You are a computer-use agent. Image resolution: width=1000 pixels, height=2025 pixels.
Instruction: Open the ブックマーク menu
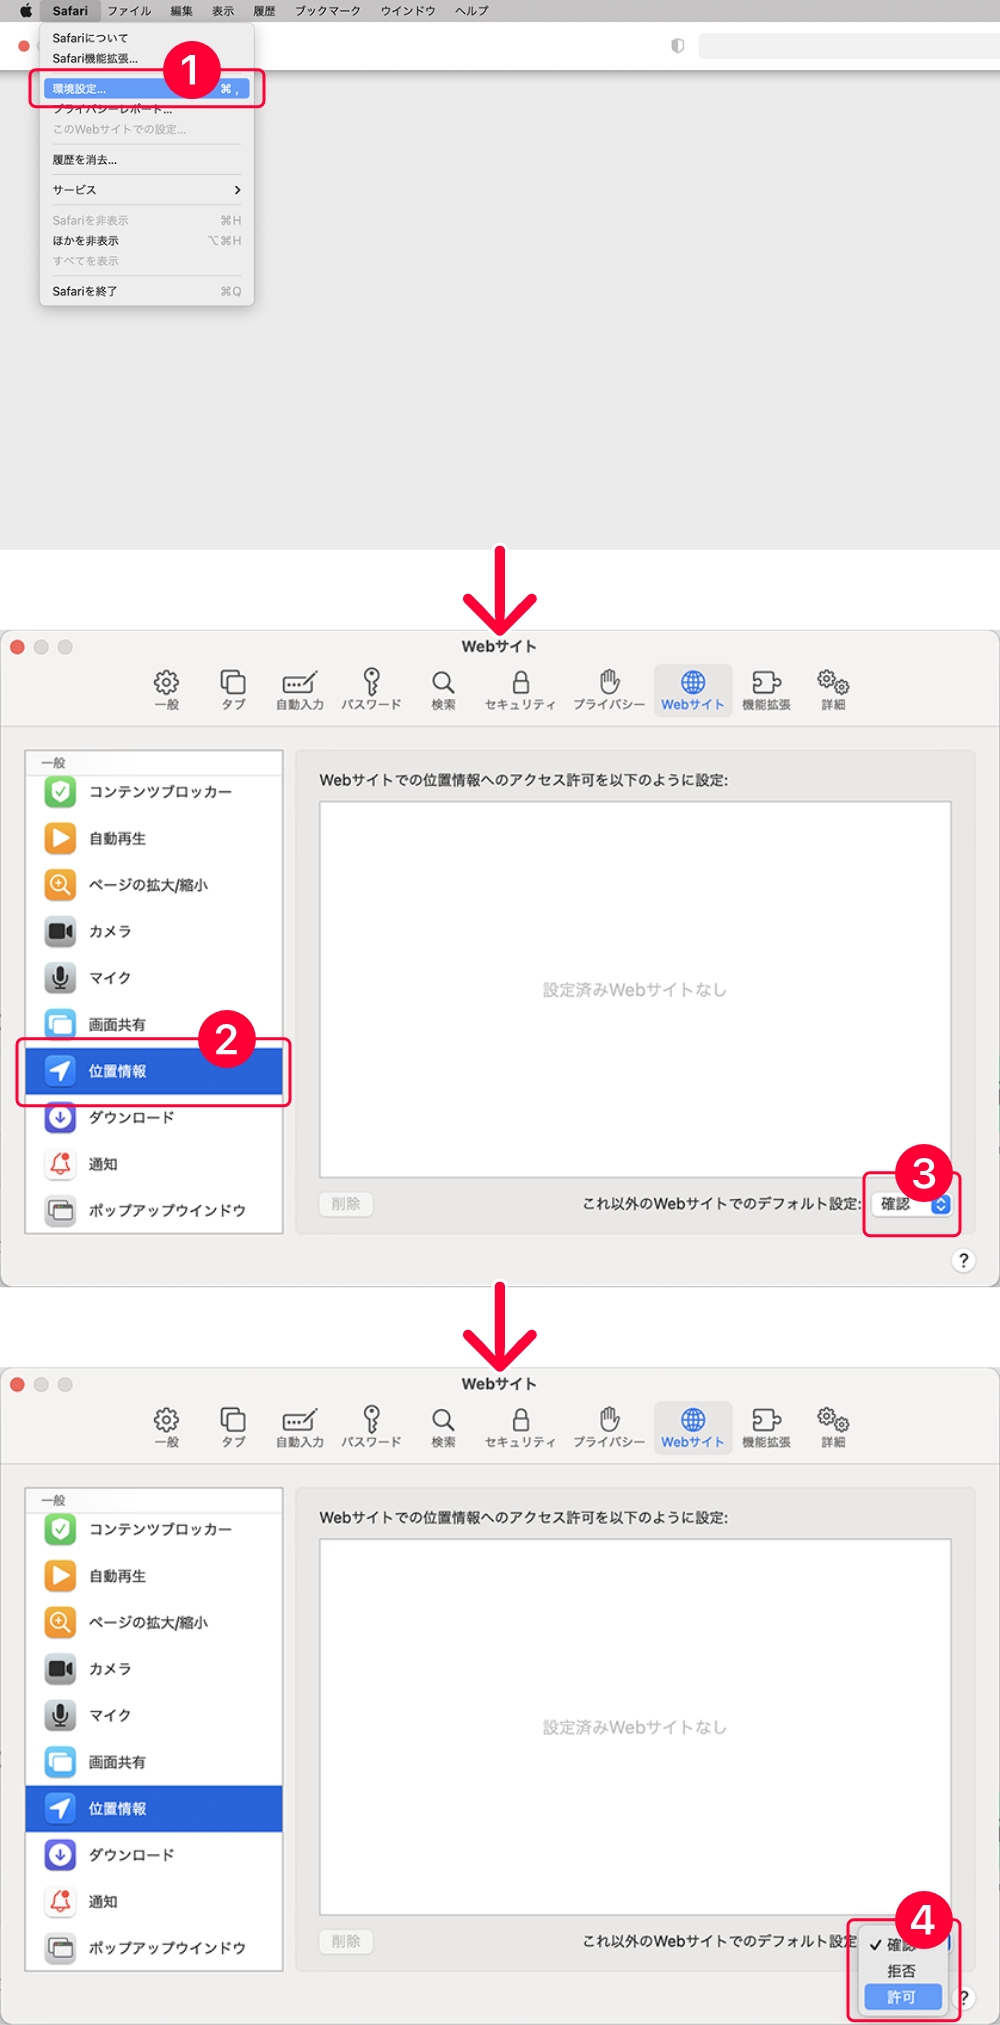pyautogui.click(x=327, y=11)
